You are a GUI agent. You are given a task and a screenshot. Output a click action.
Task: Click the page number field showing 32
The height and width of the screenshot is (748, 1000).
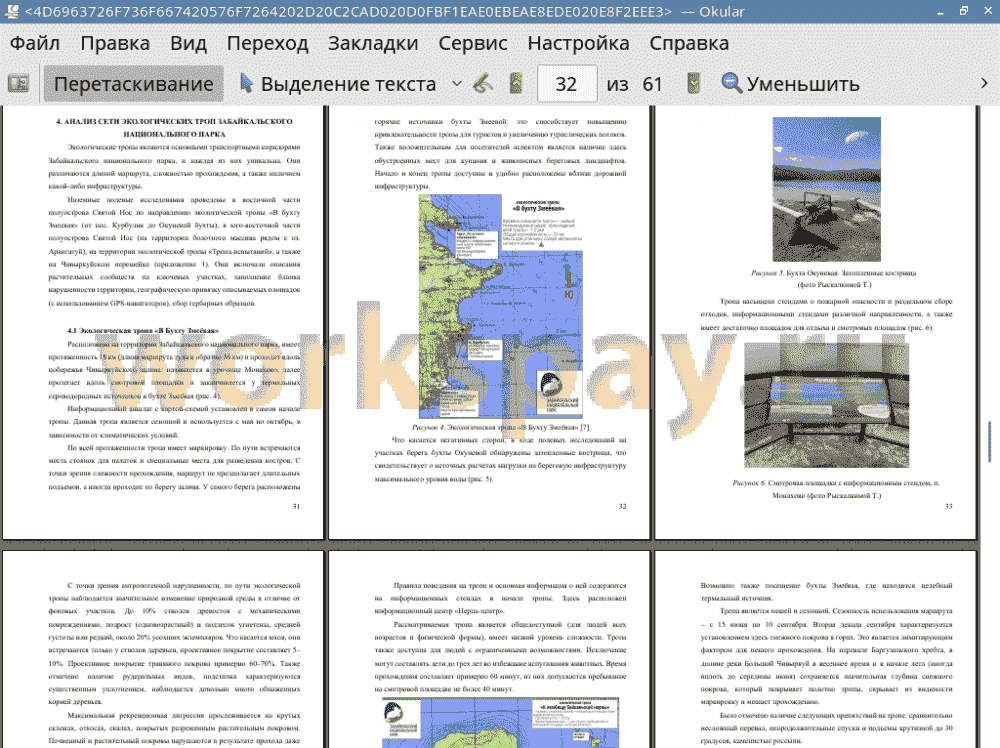pyautogui.click(x=566, y=84)
